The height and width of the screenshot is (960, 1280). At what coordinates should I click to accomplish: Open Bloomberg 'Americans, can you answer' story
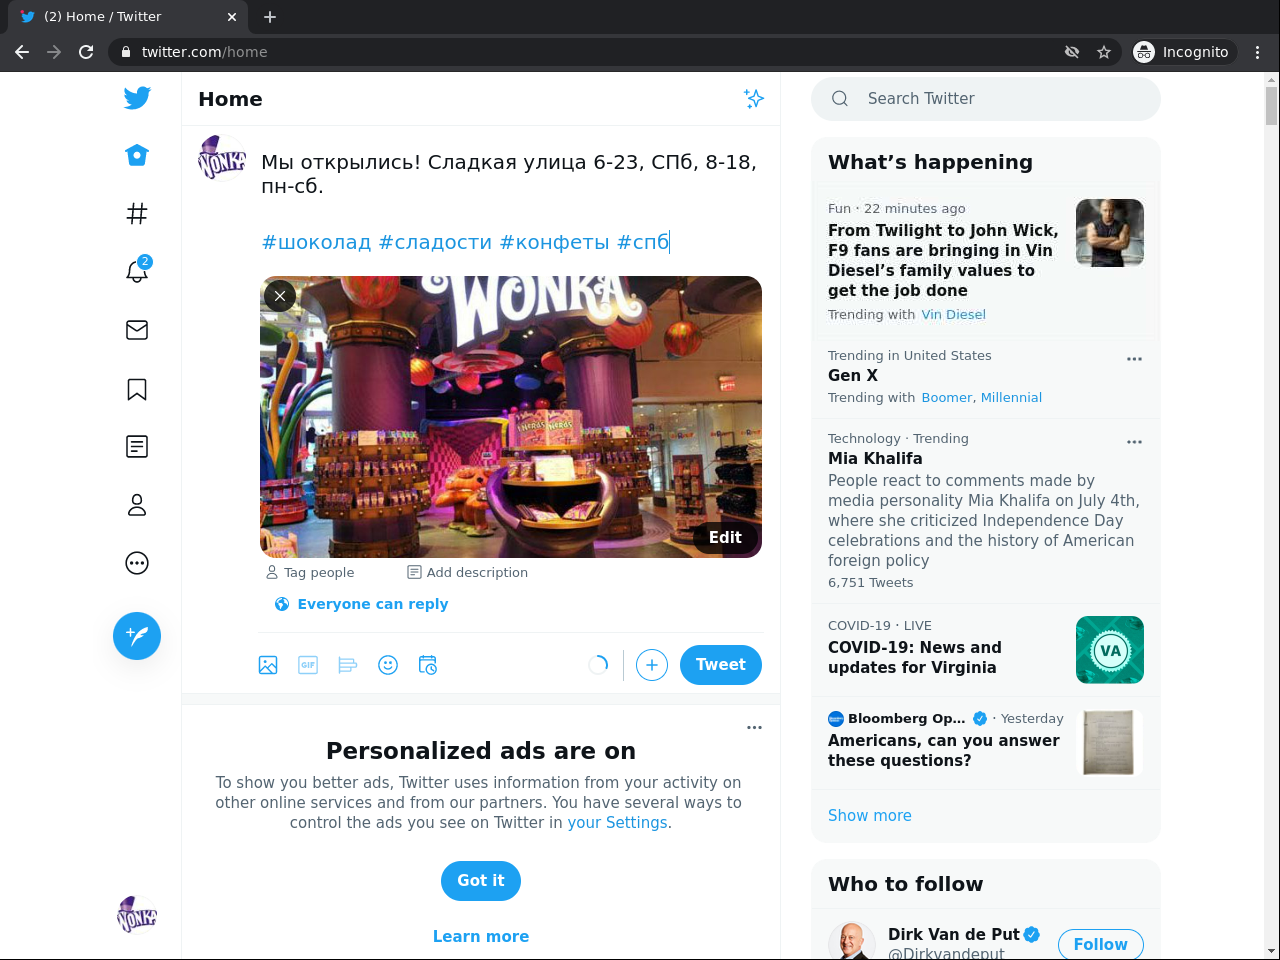pyautogui.click(x=944, y=750)
